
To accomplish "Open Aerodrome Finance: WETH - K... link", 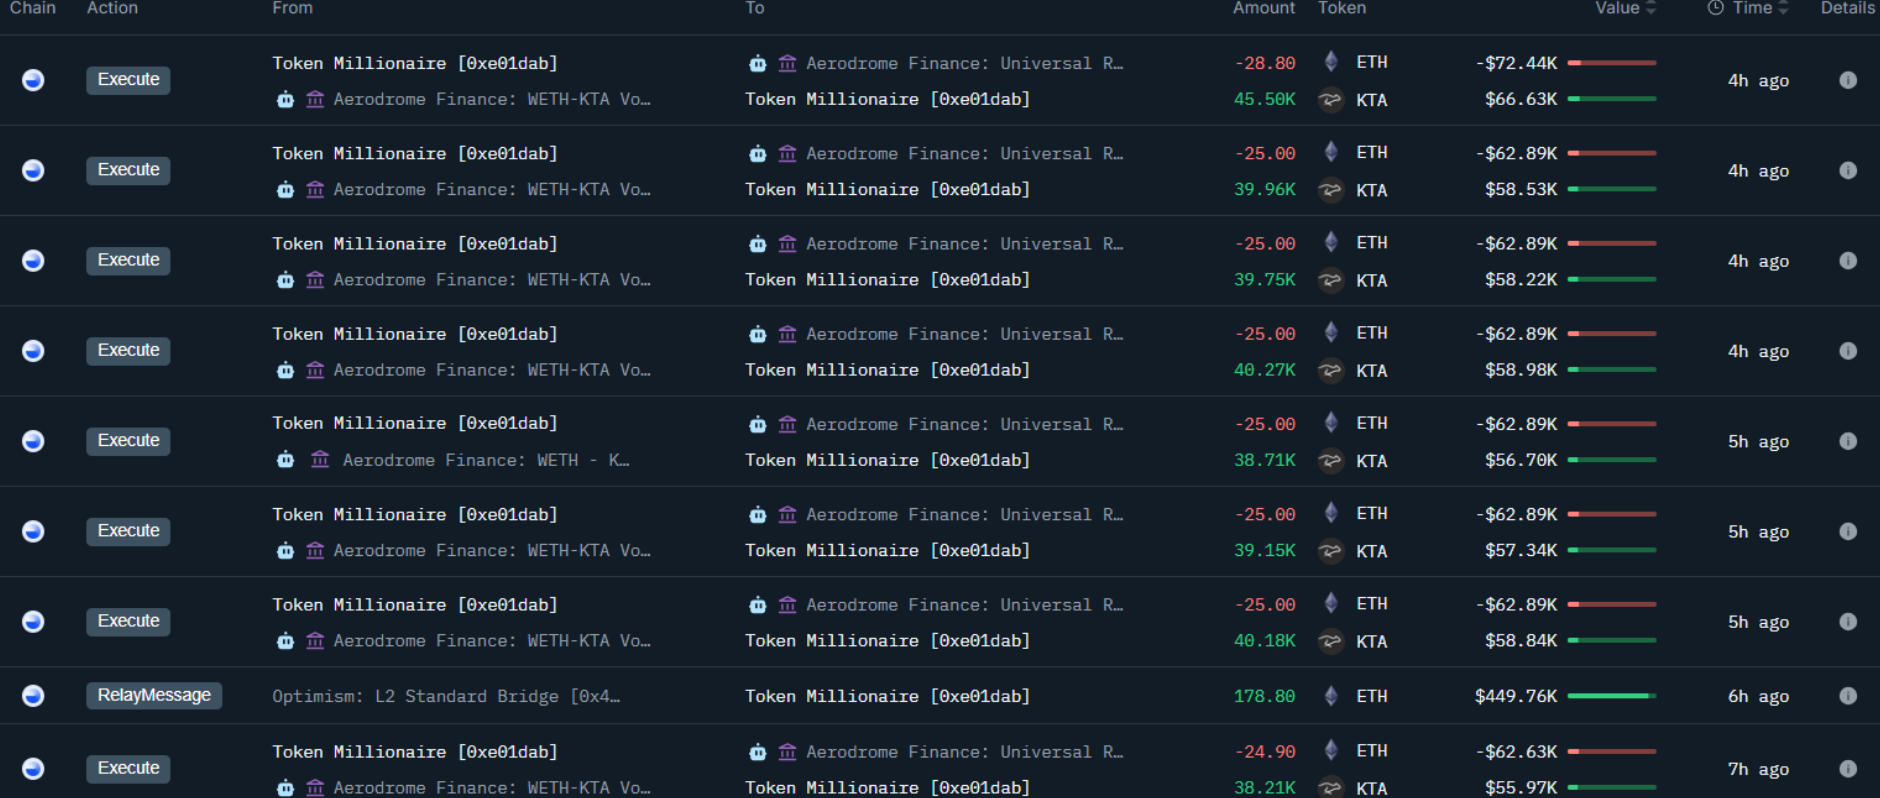I will coord(486,460).
